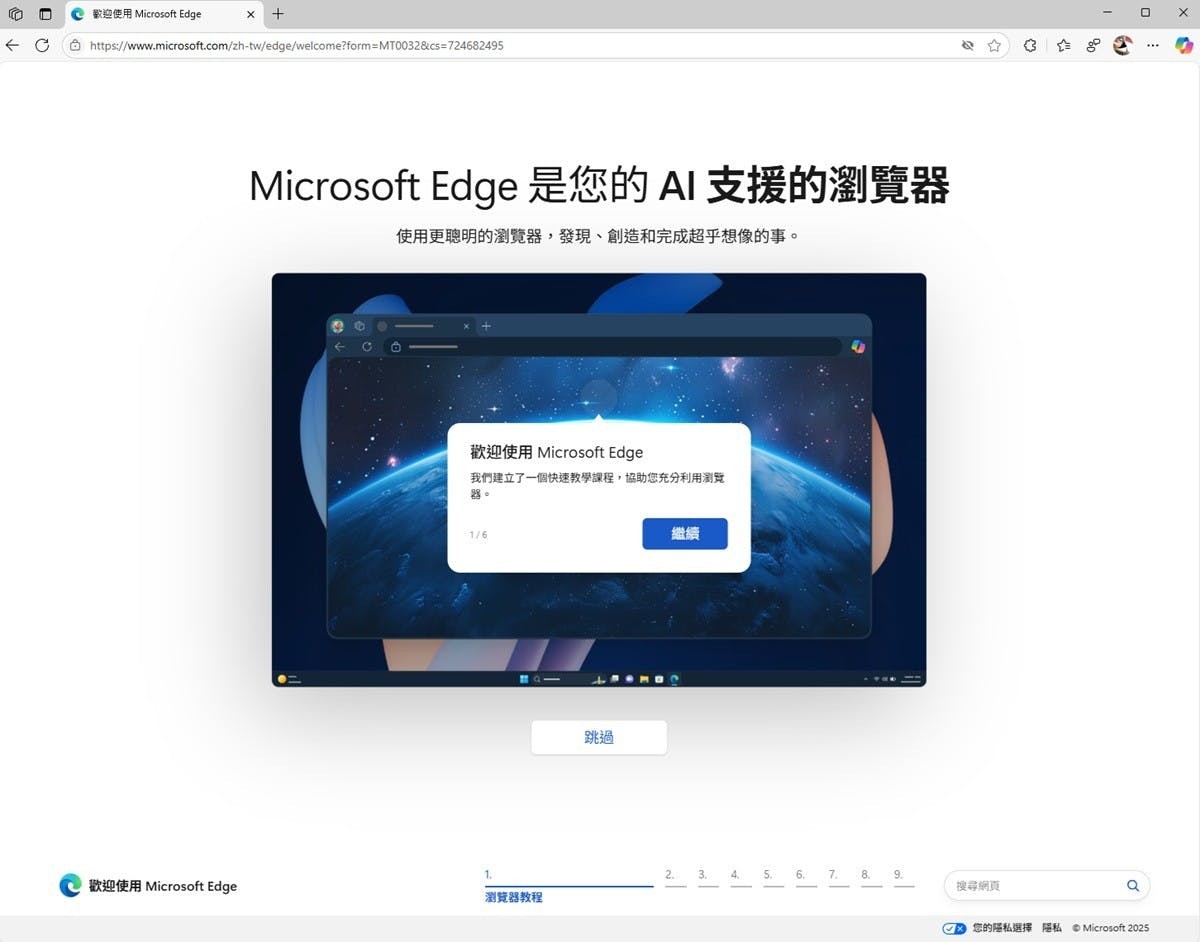
Task: Open the Extensions puzzle icon
Action: pyautogui.click(x=1030, y=45)
